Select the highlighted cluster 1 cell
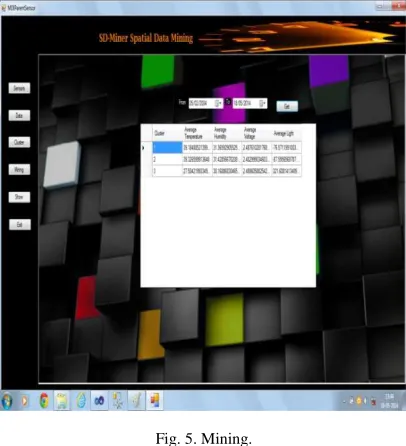This screenshot has height=446, width=406. 167,147
